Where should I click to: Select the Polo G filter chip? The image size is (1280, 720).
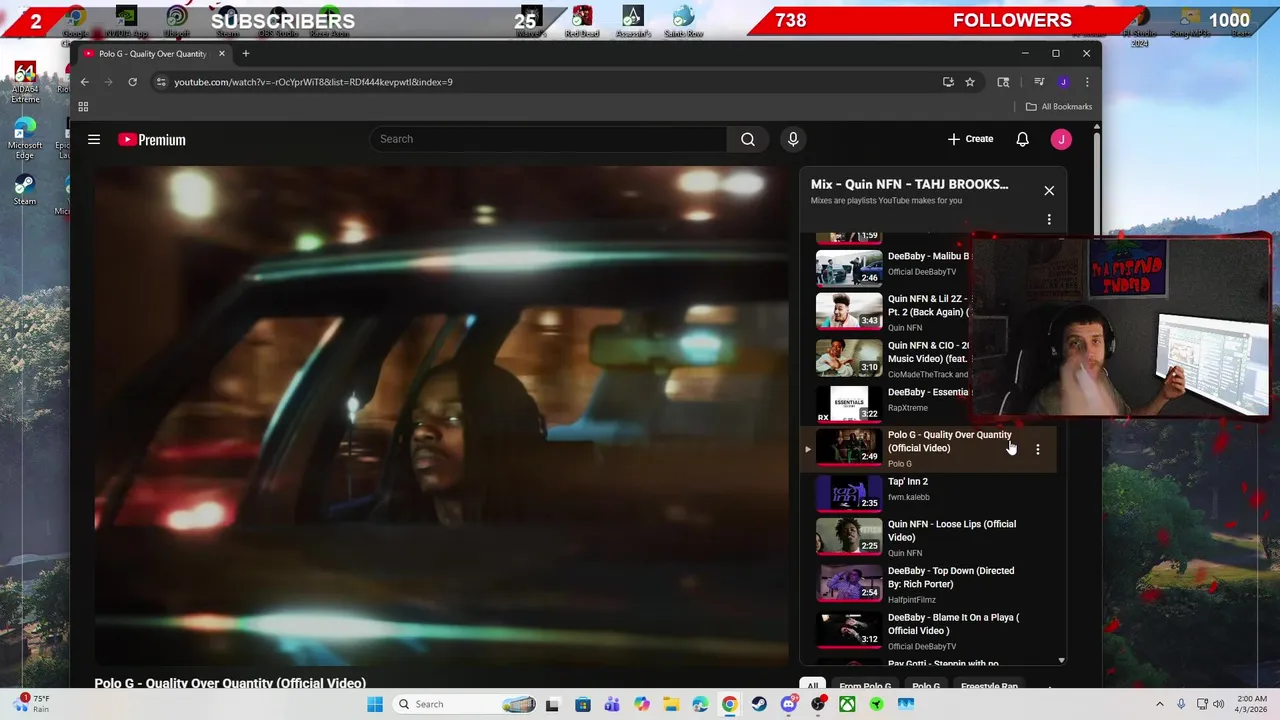926,687
